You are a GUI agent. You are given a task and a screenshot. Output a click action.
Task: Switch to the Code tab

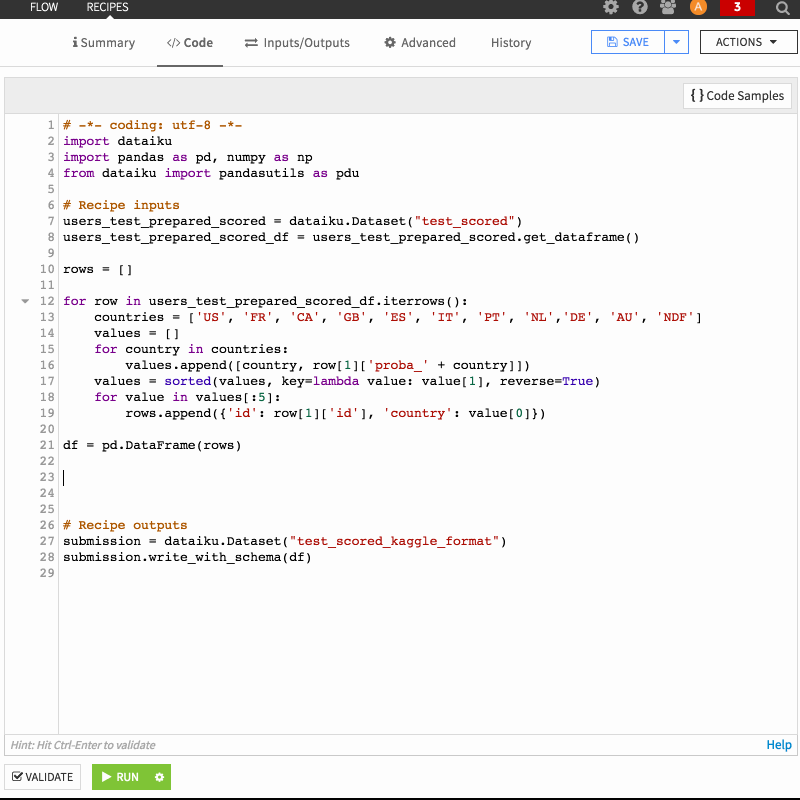[190, 43]
